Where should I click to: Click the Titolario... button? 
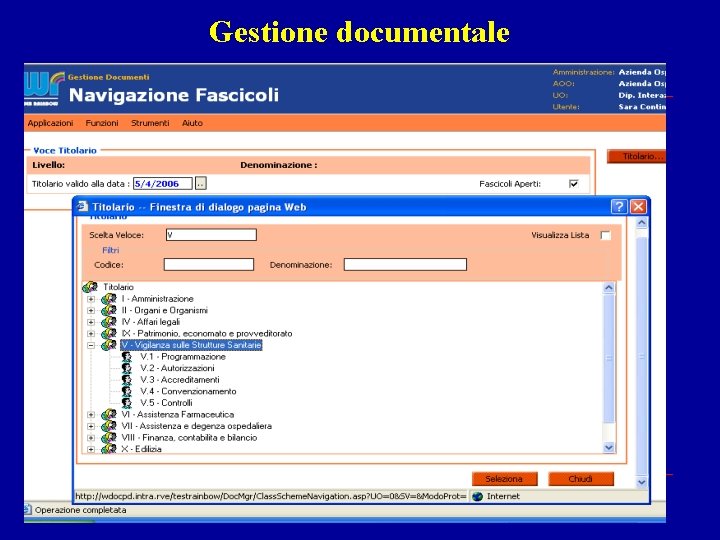click(636, 157)
